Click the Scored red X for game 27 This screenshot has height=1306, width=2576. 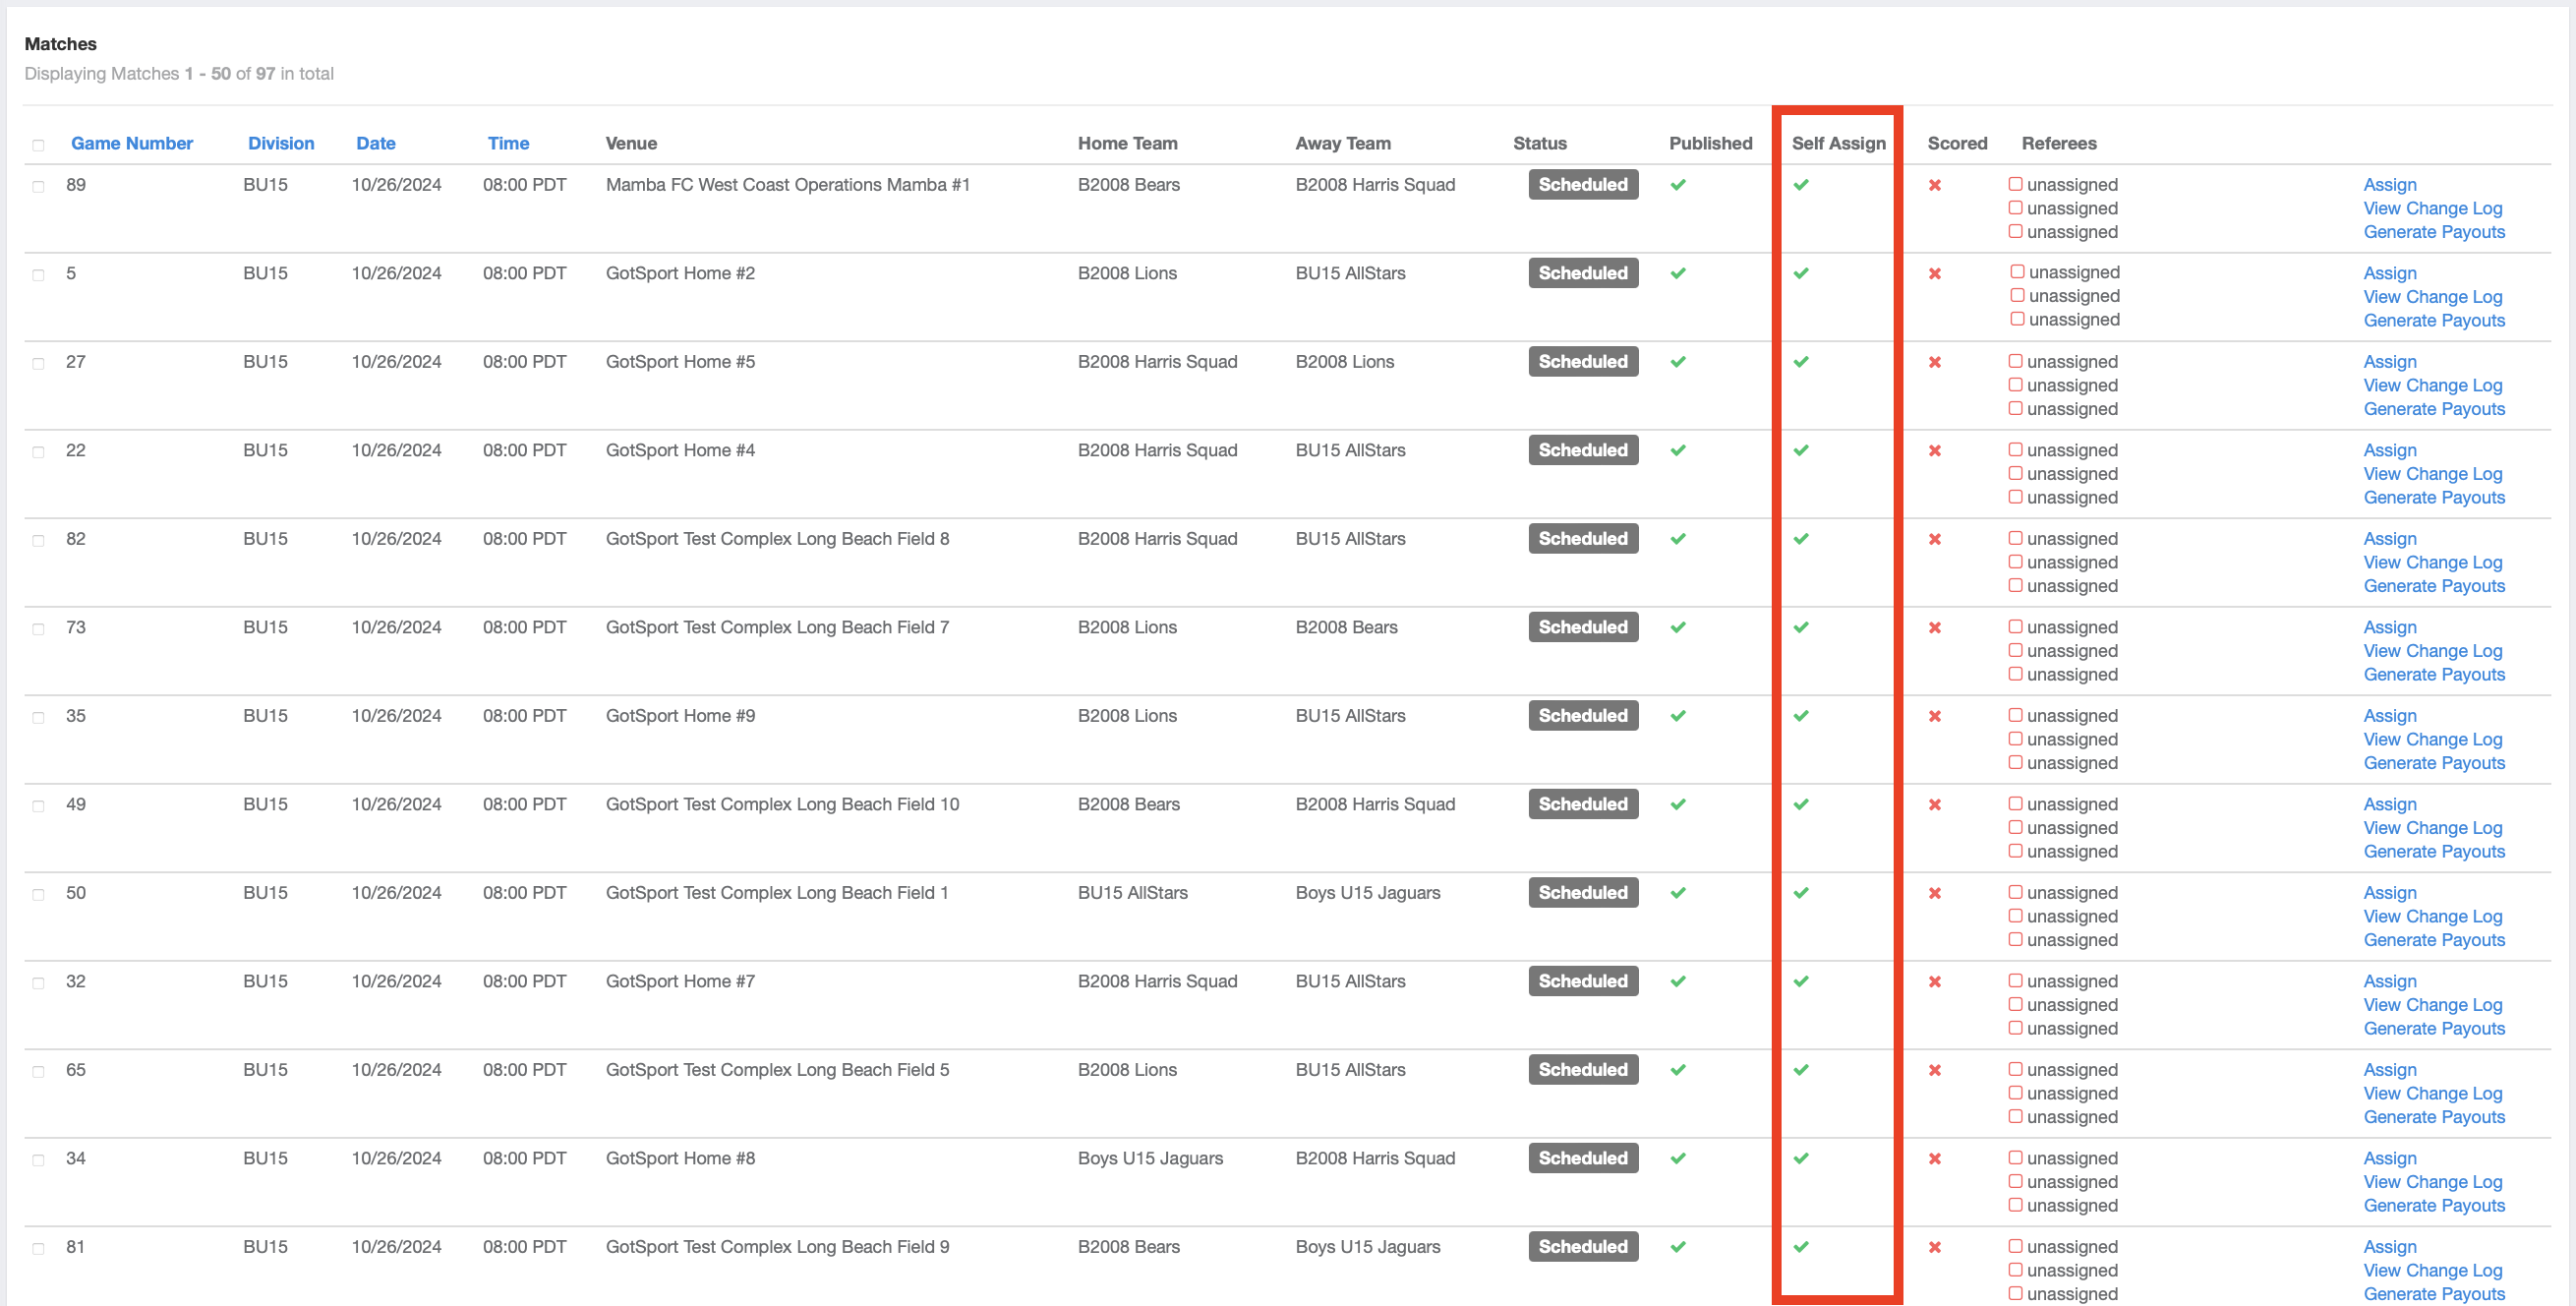1935,362
